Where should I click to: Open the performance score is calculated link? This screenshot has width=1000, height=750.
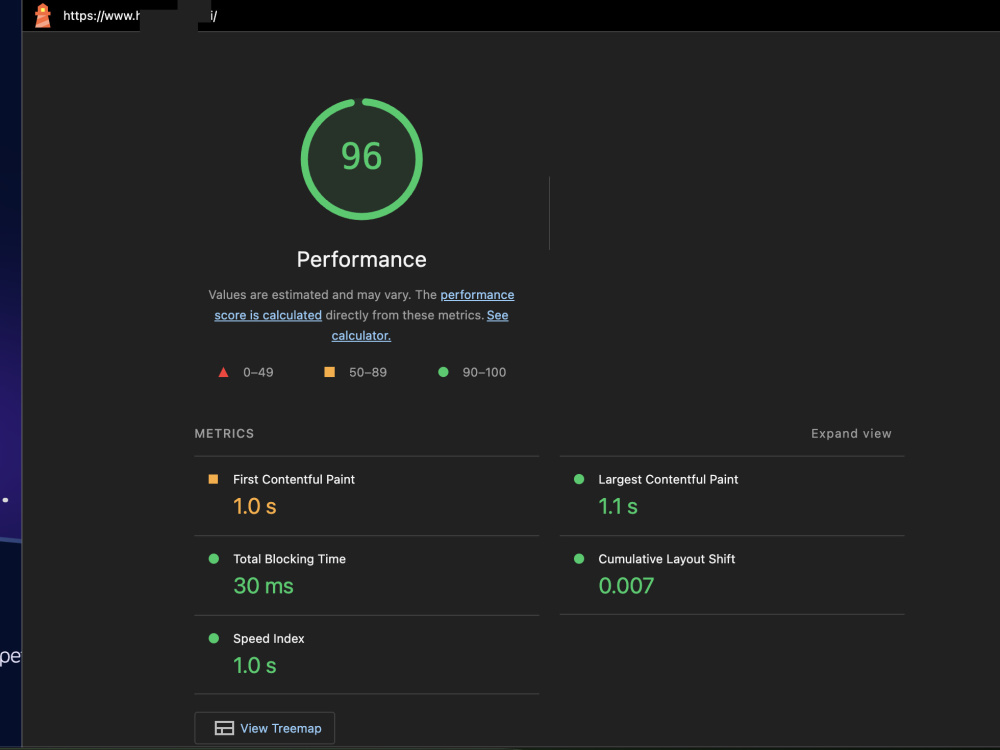pos(364,305)
